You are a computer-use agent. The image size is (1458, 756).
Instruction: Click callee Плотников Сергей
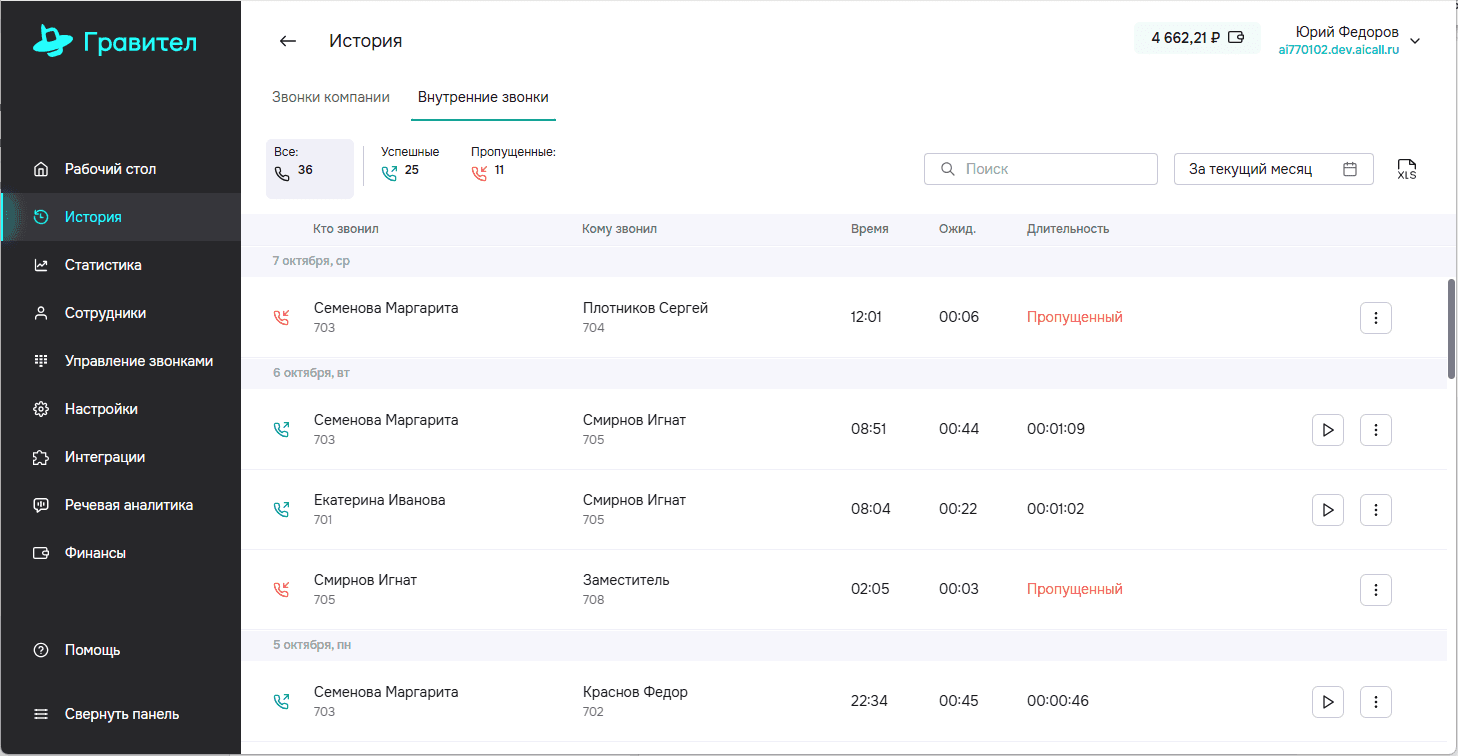[x=645, y=308]
